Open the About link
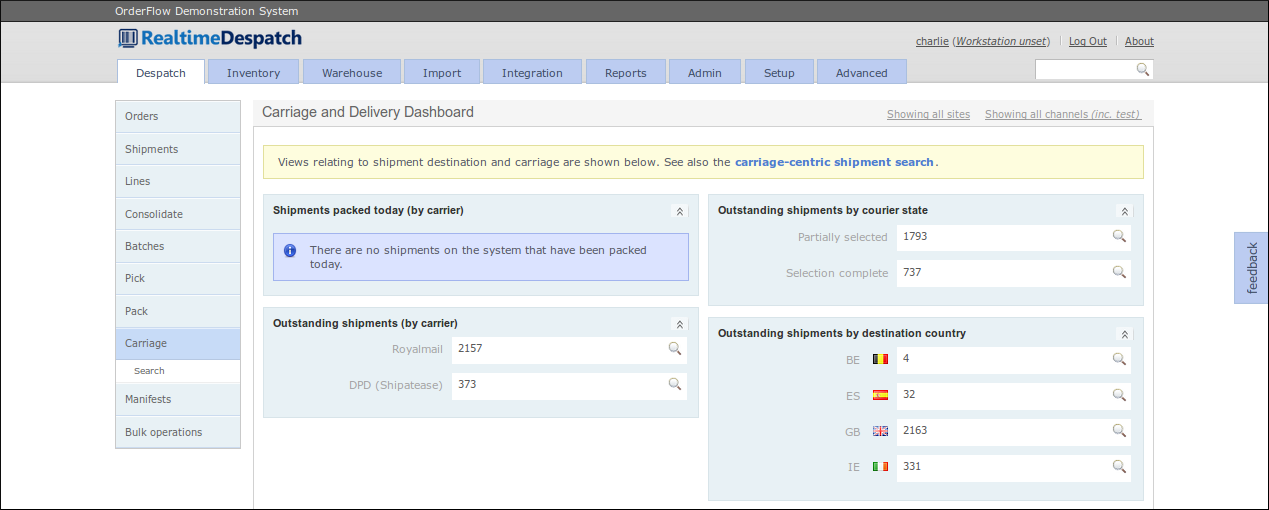 pyautogui.click(x=1139, y=41)
